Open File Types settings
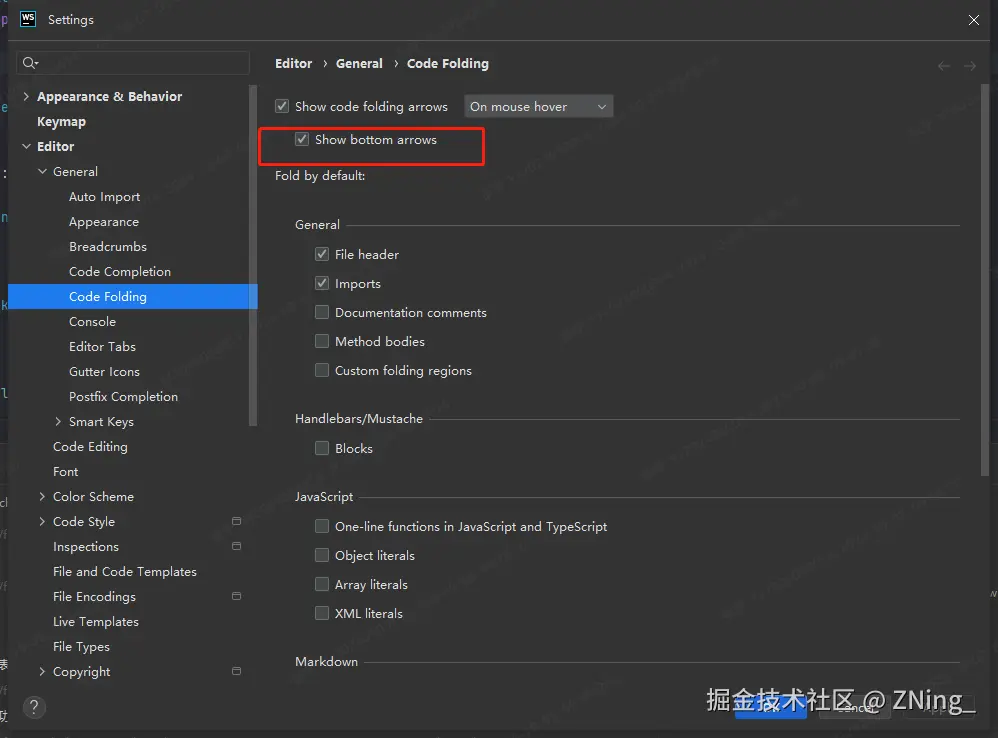The height and width of the screenshot is (738, 998). click(x=81, y=646)
